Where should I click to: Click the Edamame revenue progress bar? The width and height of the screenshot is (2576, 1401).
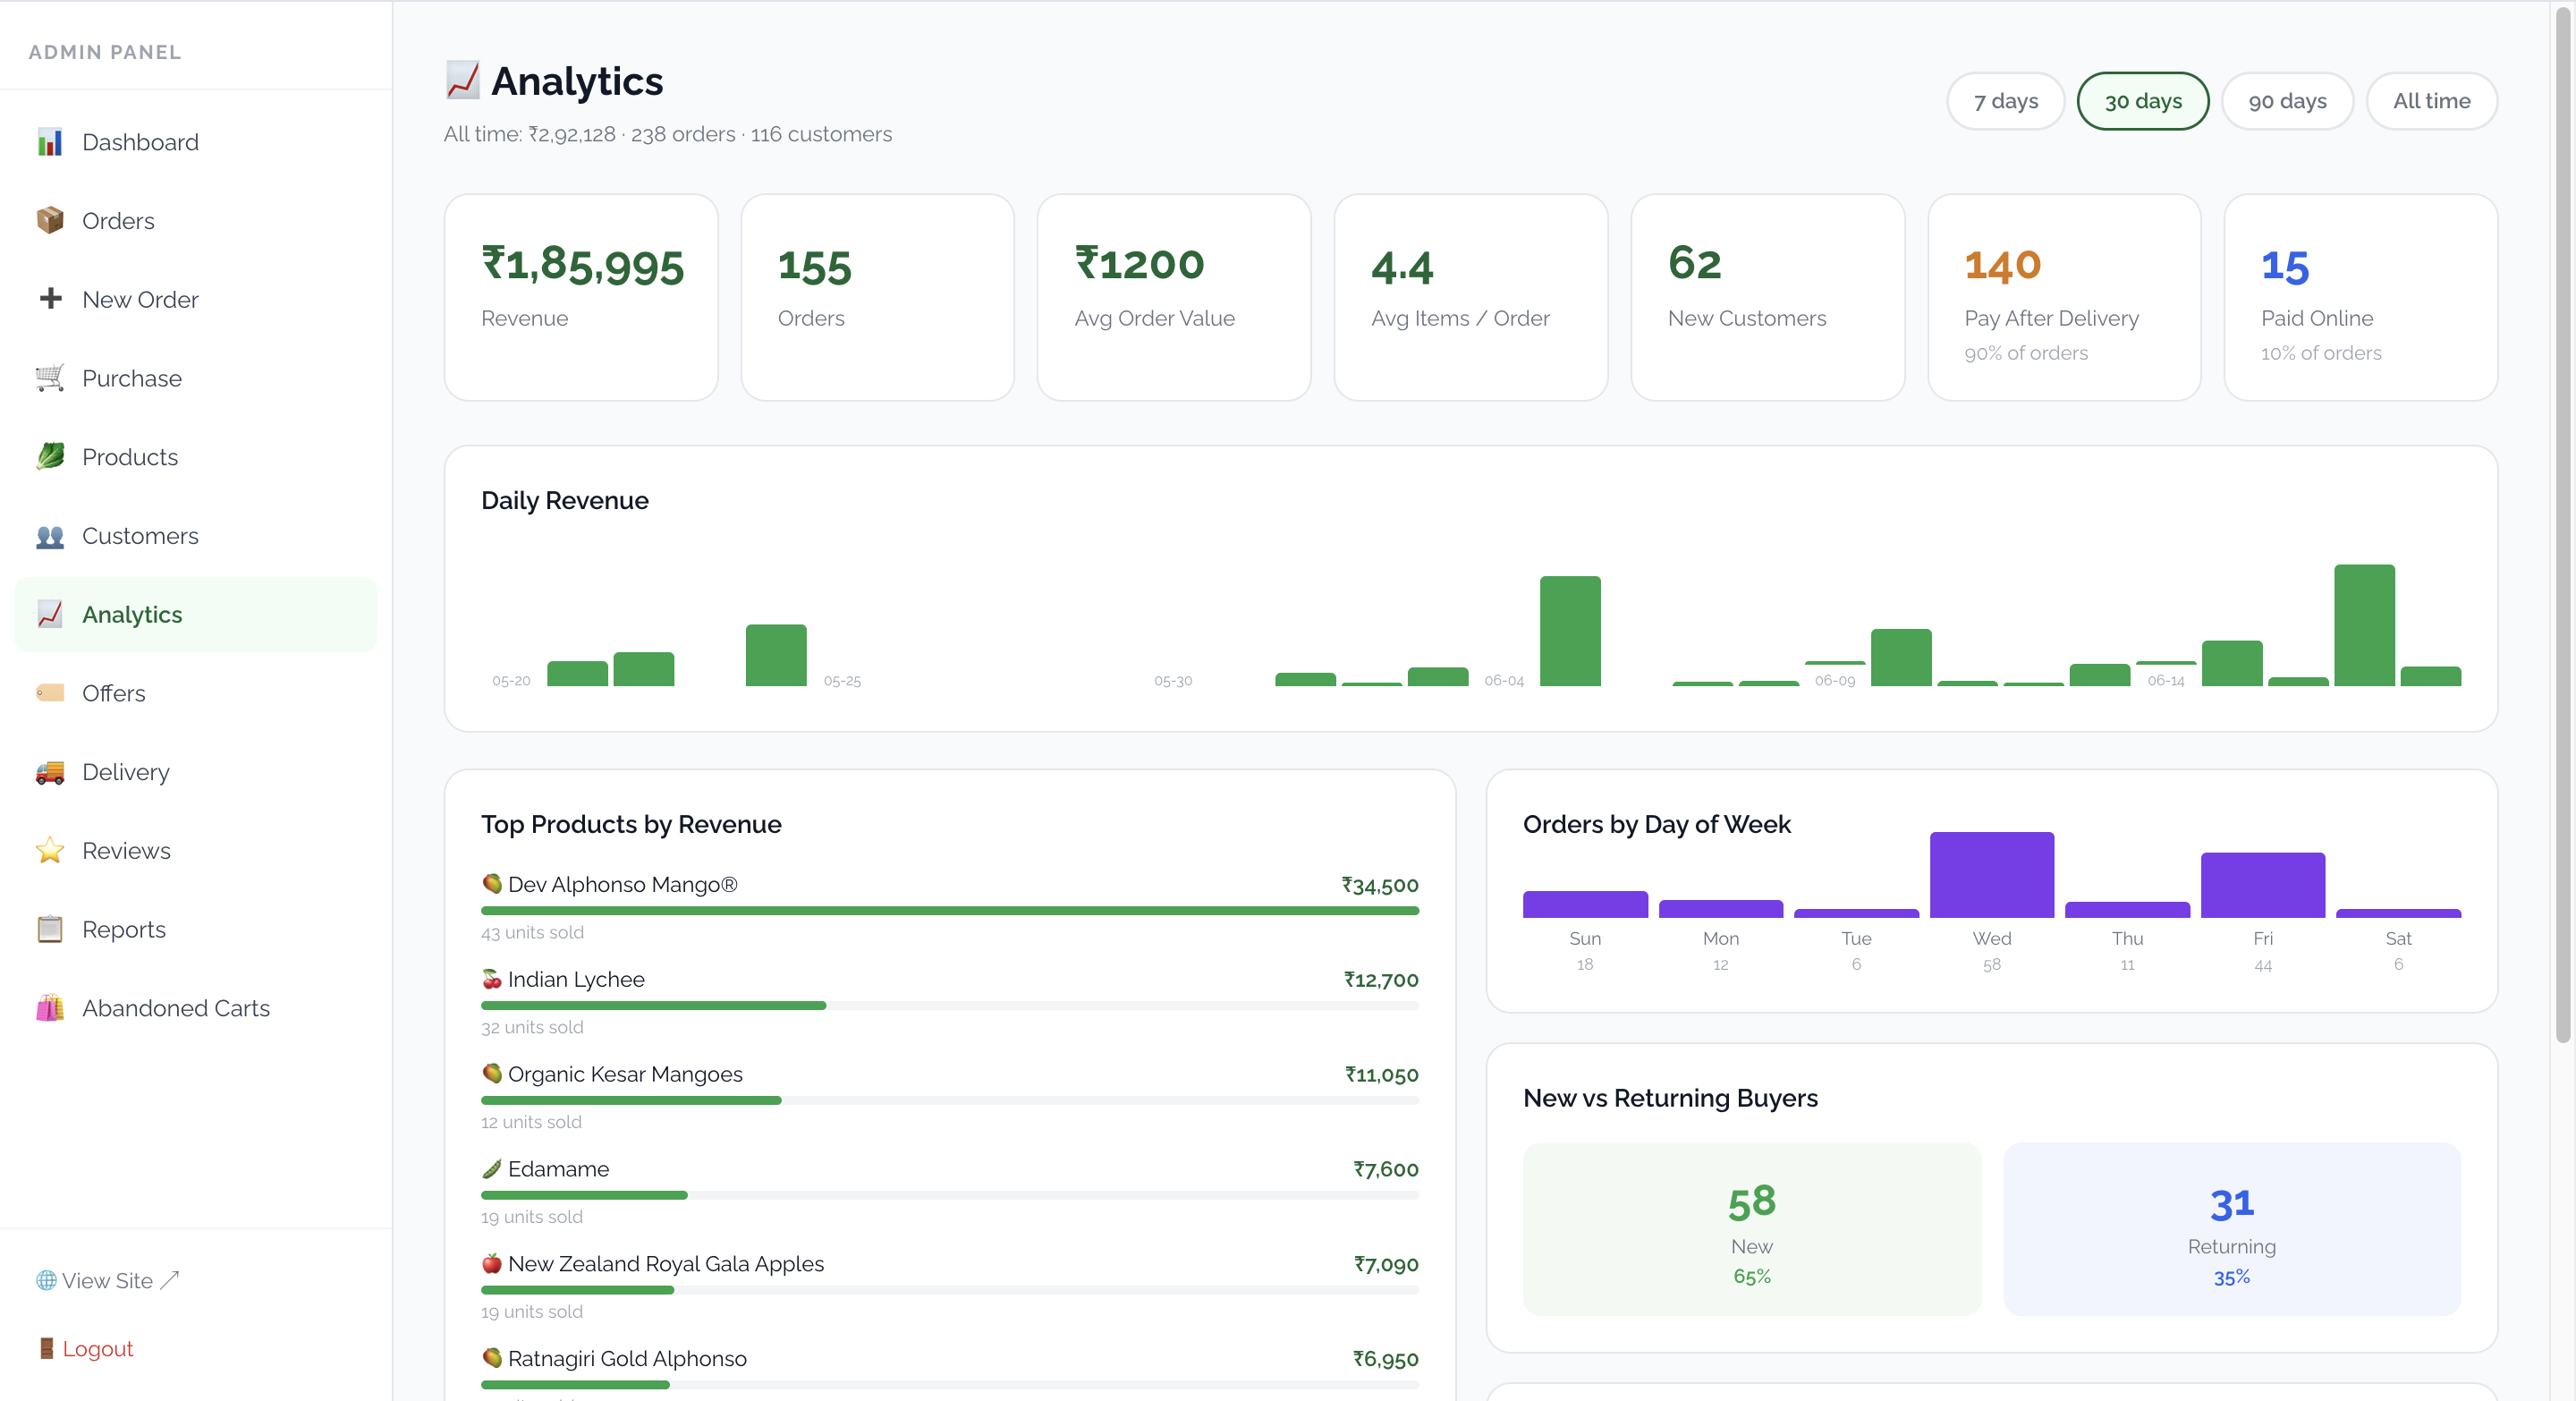949,1195
